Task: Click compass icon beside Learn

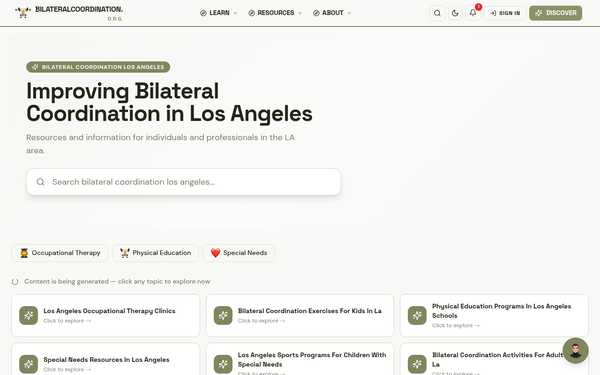Action: click(203, 13)
